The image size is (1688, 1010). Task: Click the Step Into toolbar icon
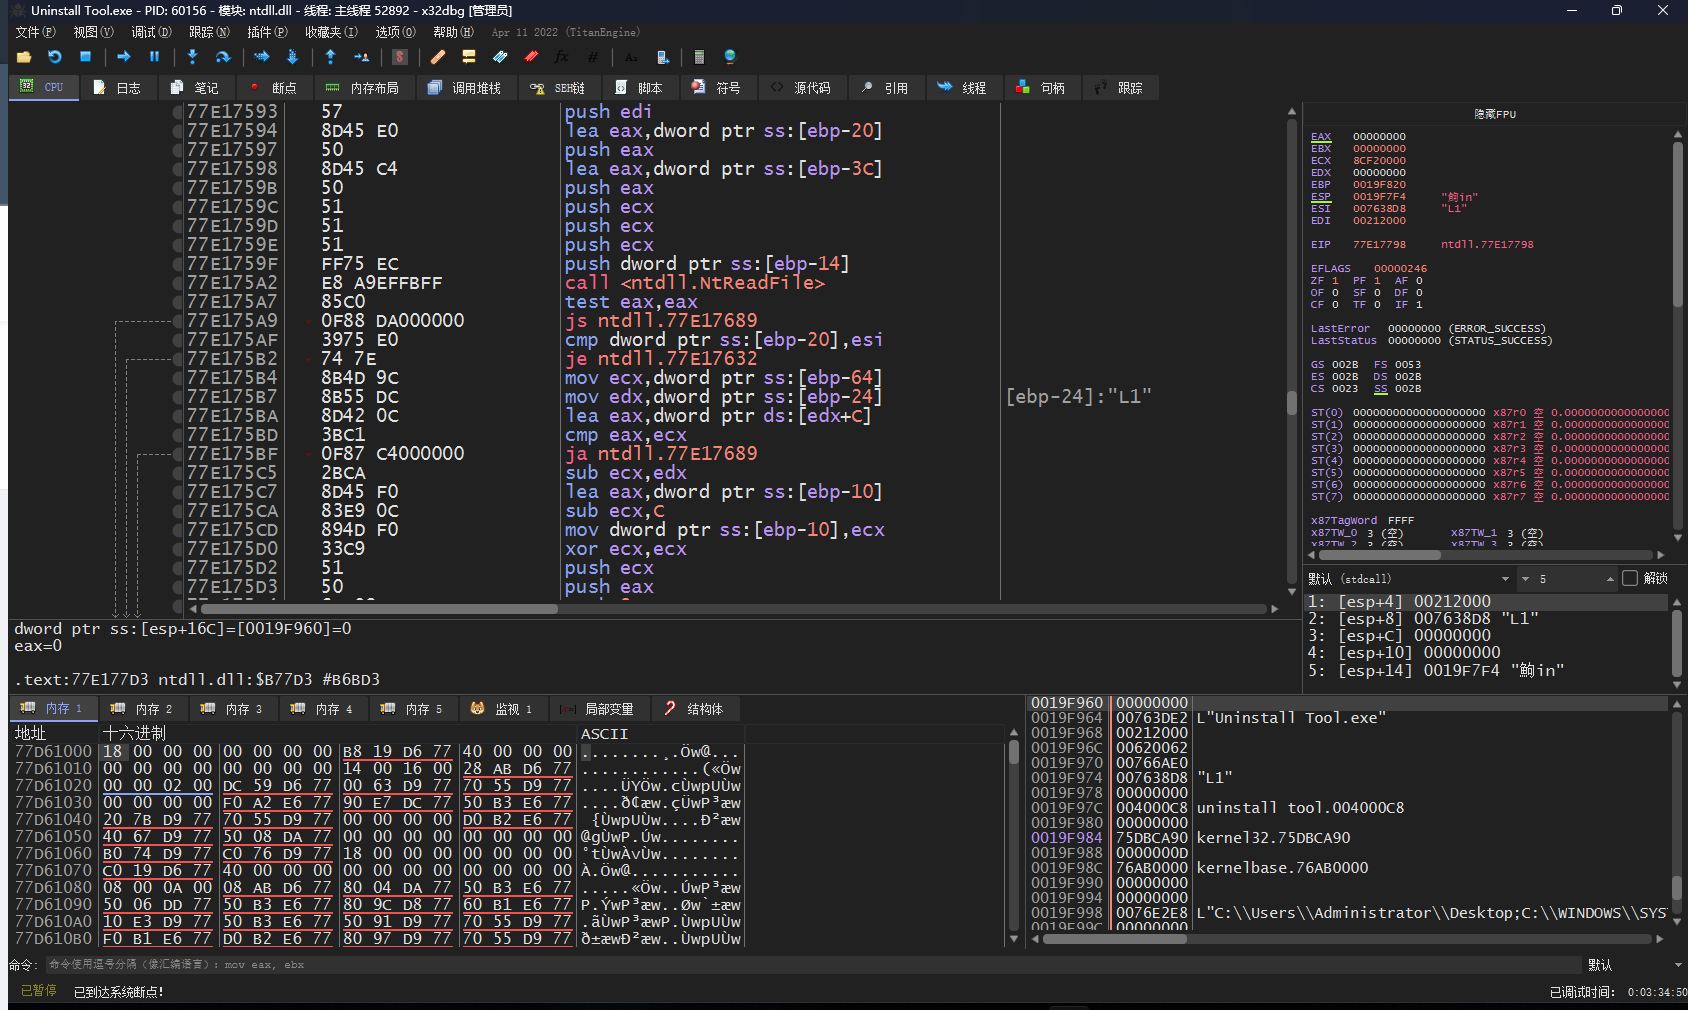193,57
